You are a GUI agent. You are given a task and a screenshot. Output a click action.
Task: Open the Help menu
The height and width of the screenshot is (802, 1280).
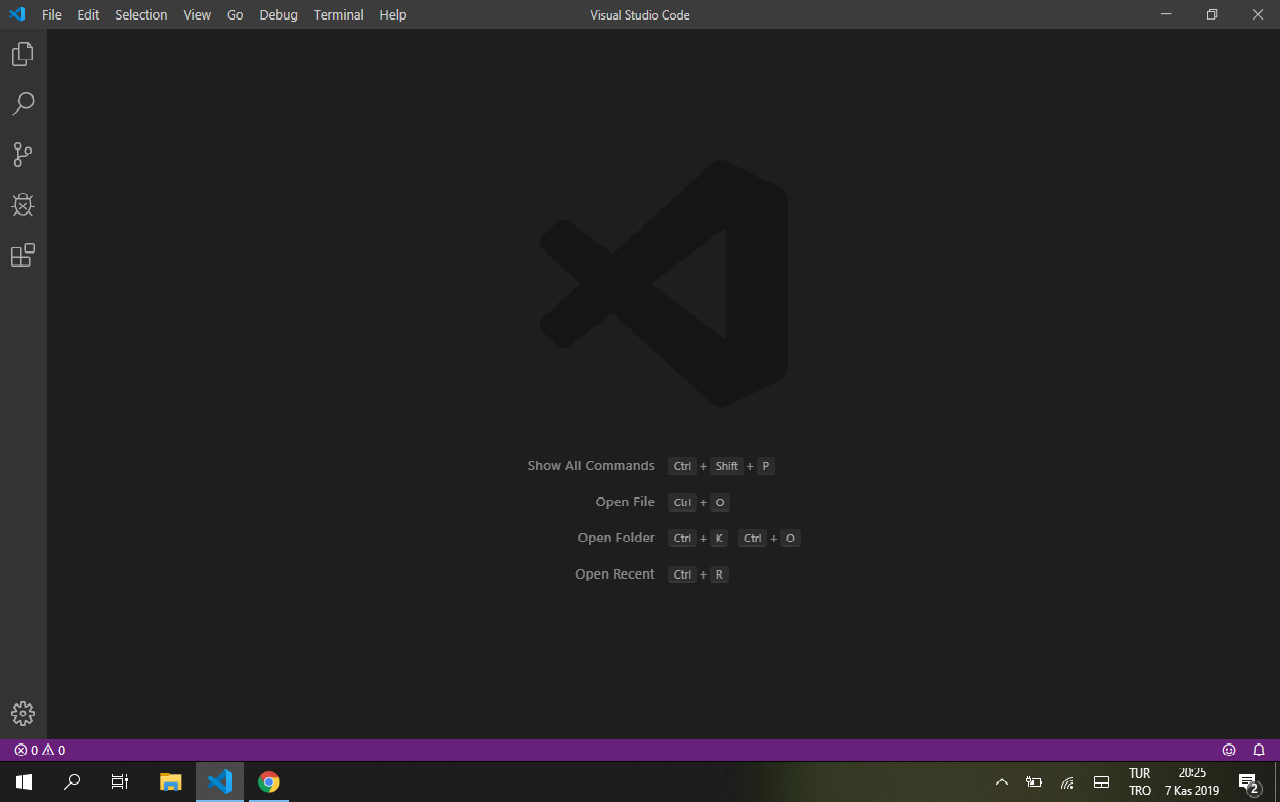pyautogui.click(x=393, y=15)
